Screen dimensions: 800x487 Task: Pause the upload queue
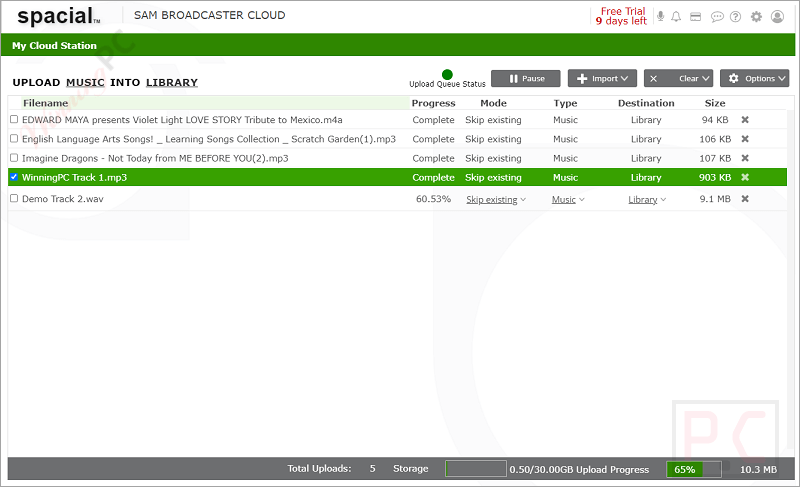pyautogui.click(x=526, y=79)
